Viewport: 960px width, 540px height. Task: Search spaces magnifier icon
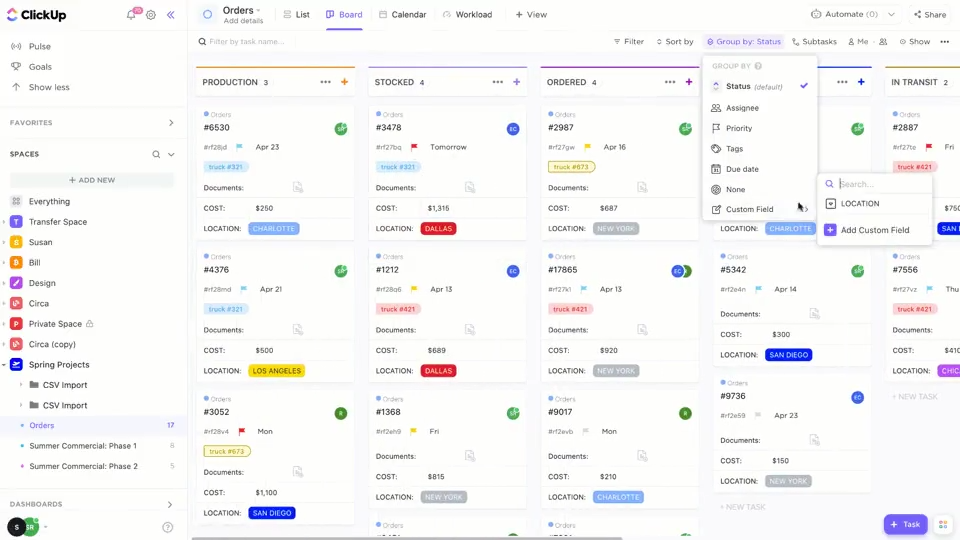click(156, 154)
